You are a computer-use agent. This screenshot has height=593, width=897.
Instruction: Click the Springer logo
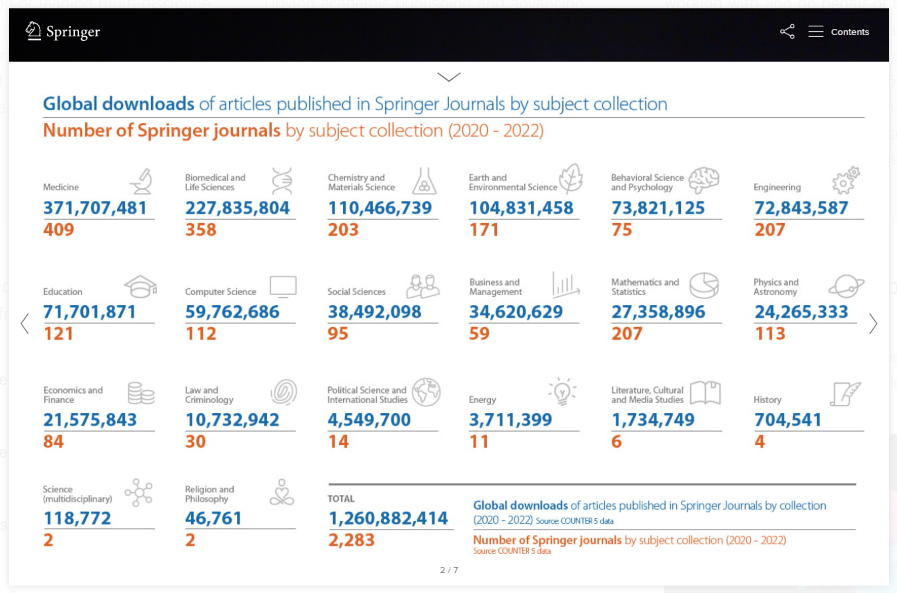[x=63, y=31]
